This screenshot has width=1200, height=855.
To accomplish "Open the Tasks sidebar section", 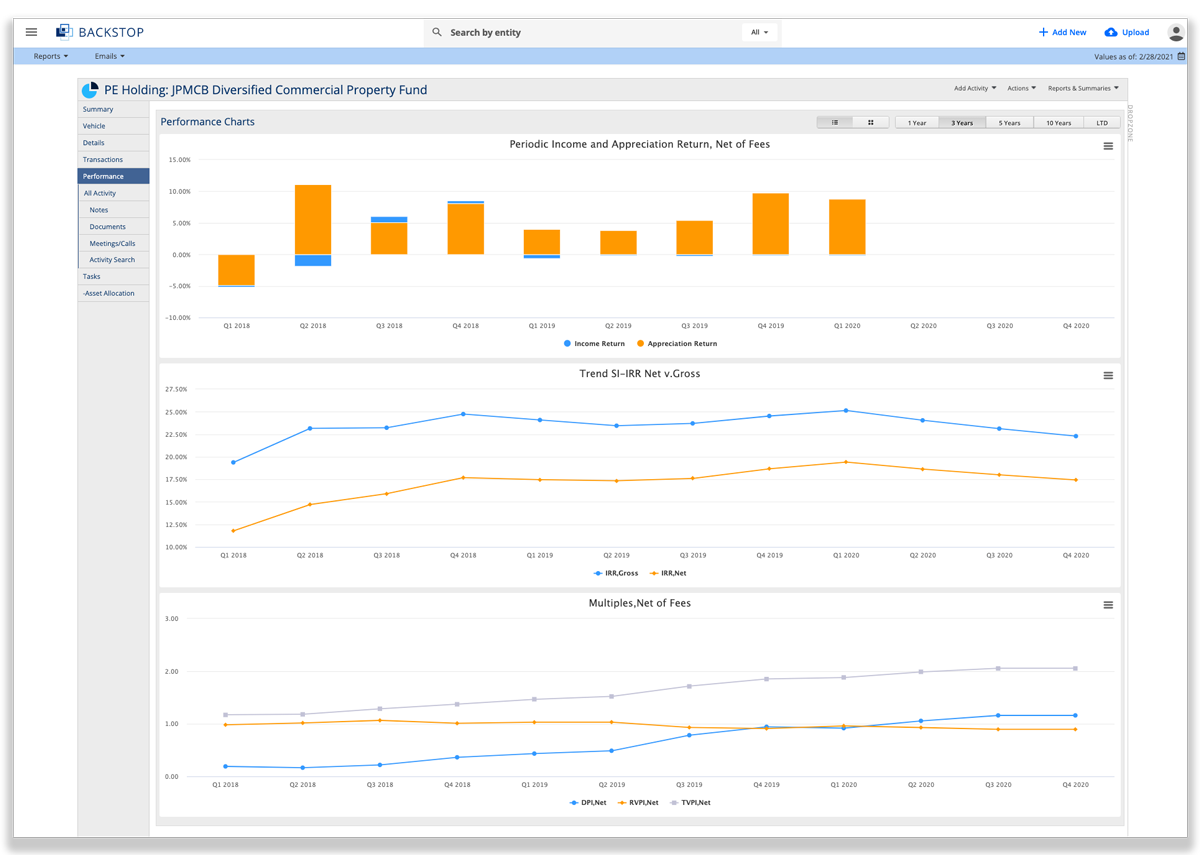I will [x=113, y=276].
